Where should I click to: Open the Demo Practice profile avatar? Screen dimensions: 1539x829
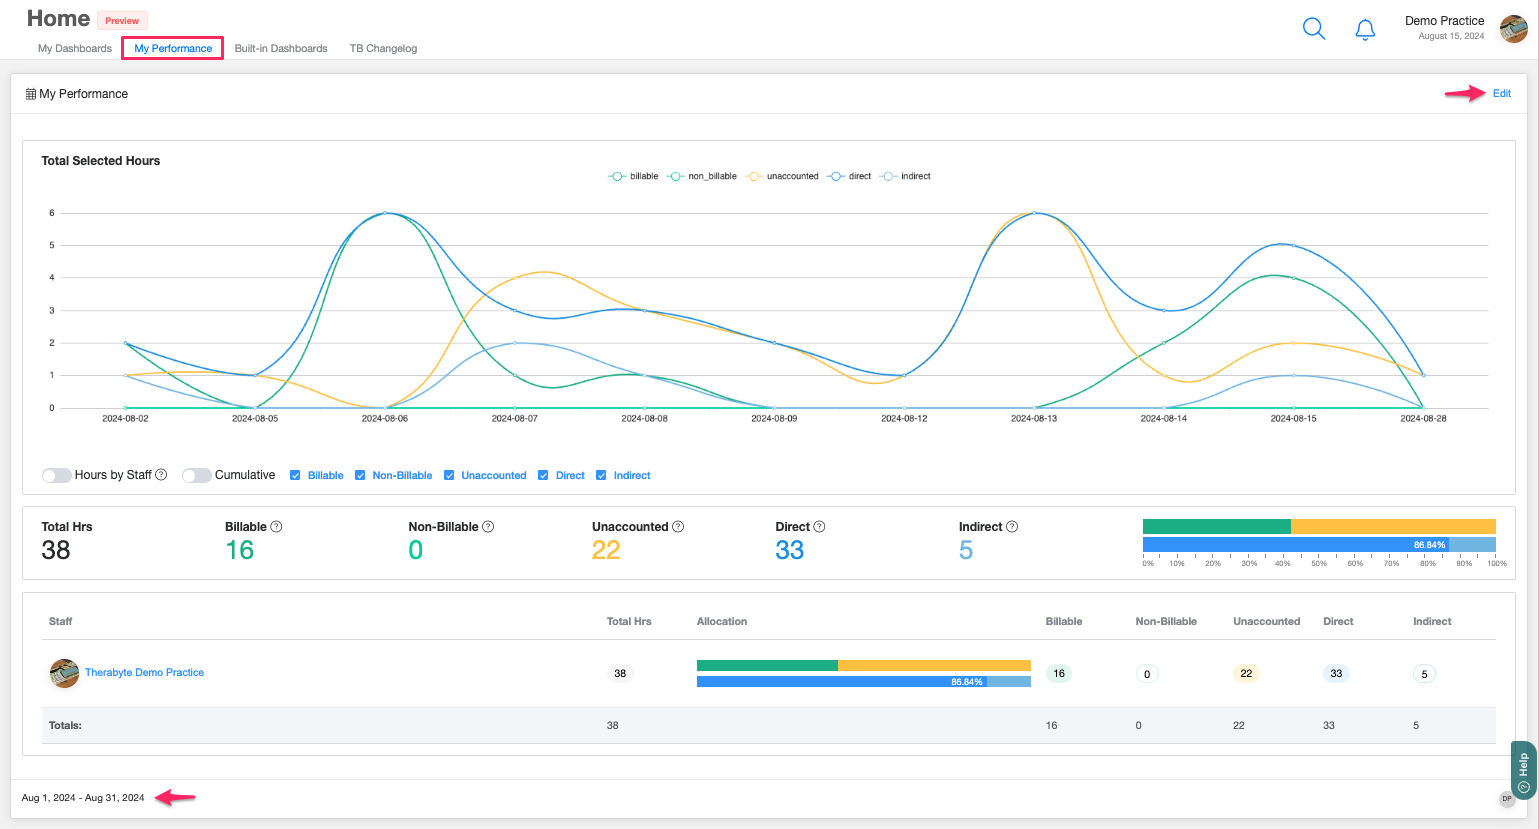pos(1514,29)
